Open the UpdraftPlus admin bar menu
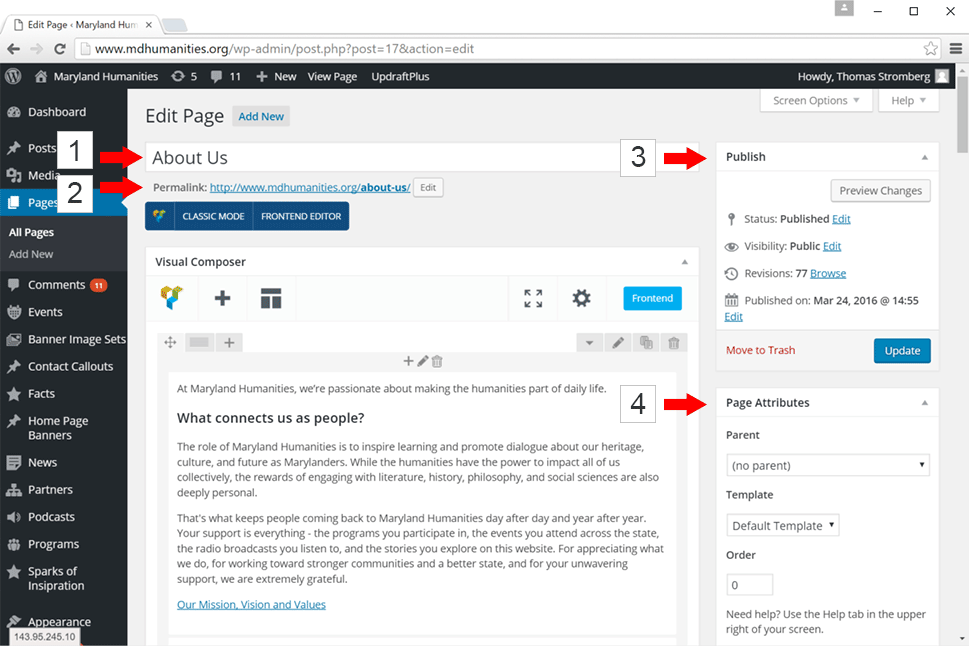The image size is (969, 646). tap(400, 76)
